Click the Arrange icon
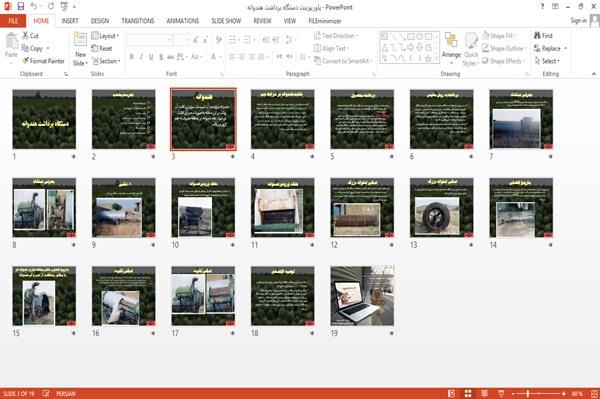 click(x=451, y=41)
